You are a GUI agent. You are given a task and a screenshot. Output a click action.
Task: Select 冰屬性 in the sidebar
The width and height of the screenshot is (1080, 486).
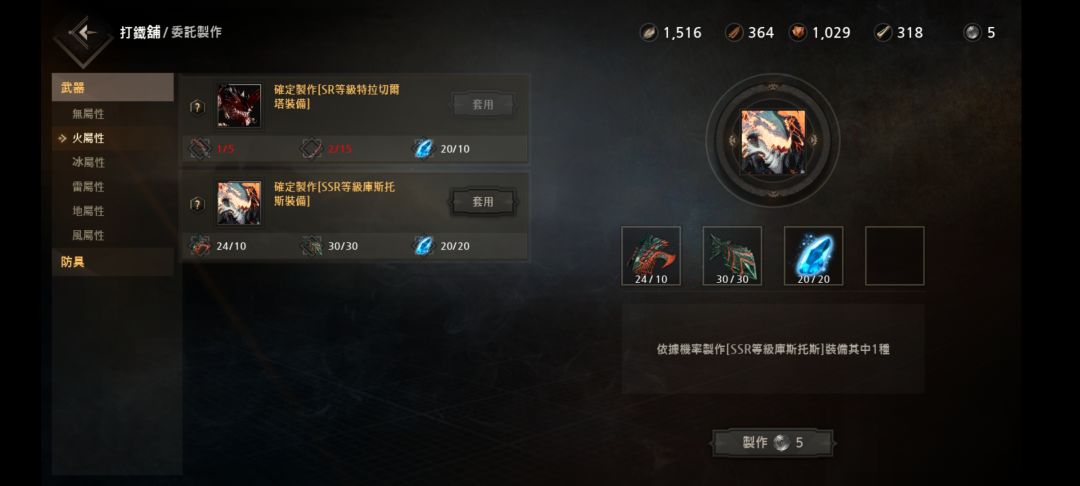tap(88, 162)
